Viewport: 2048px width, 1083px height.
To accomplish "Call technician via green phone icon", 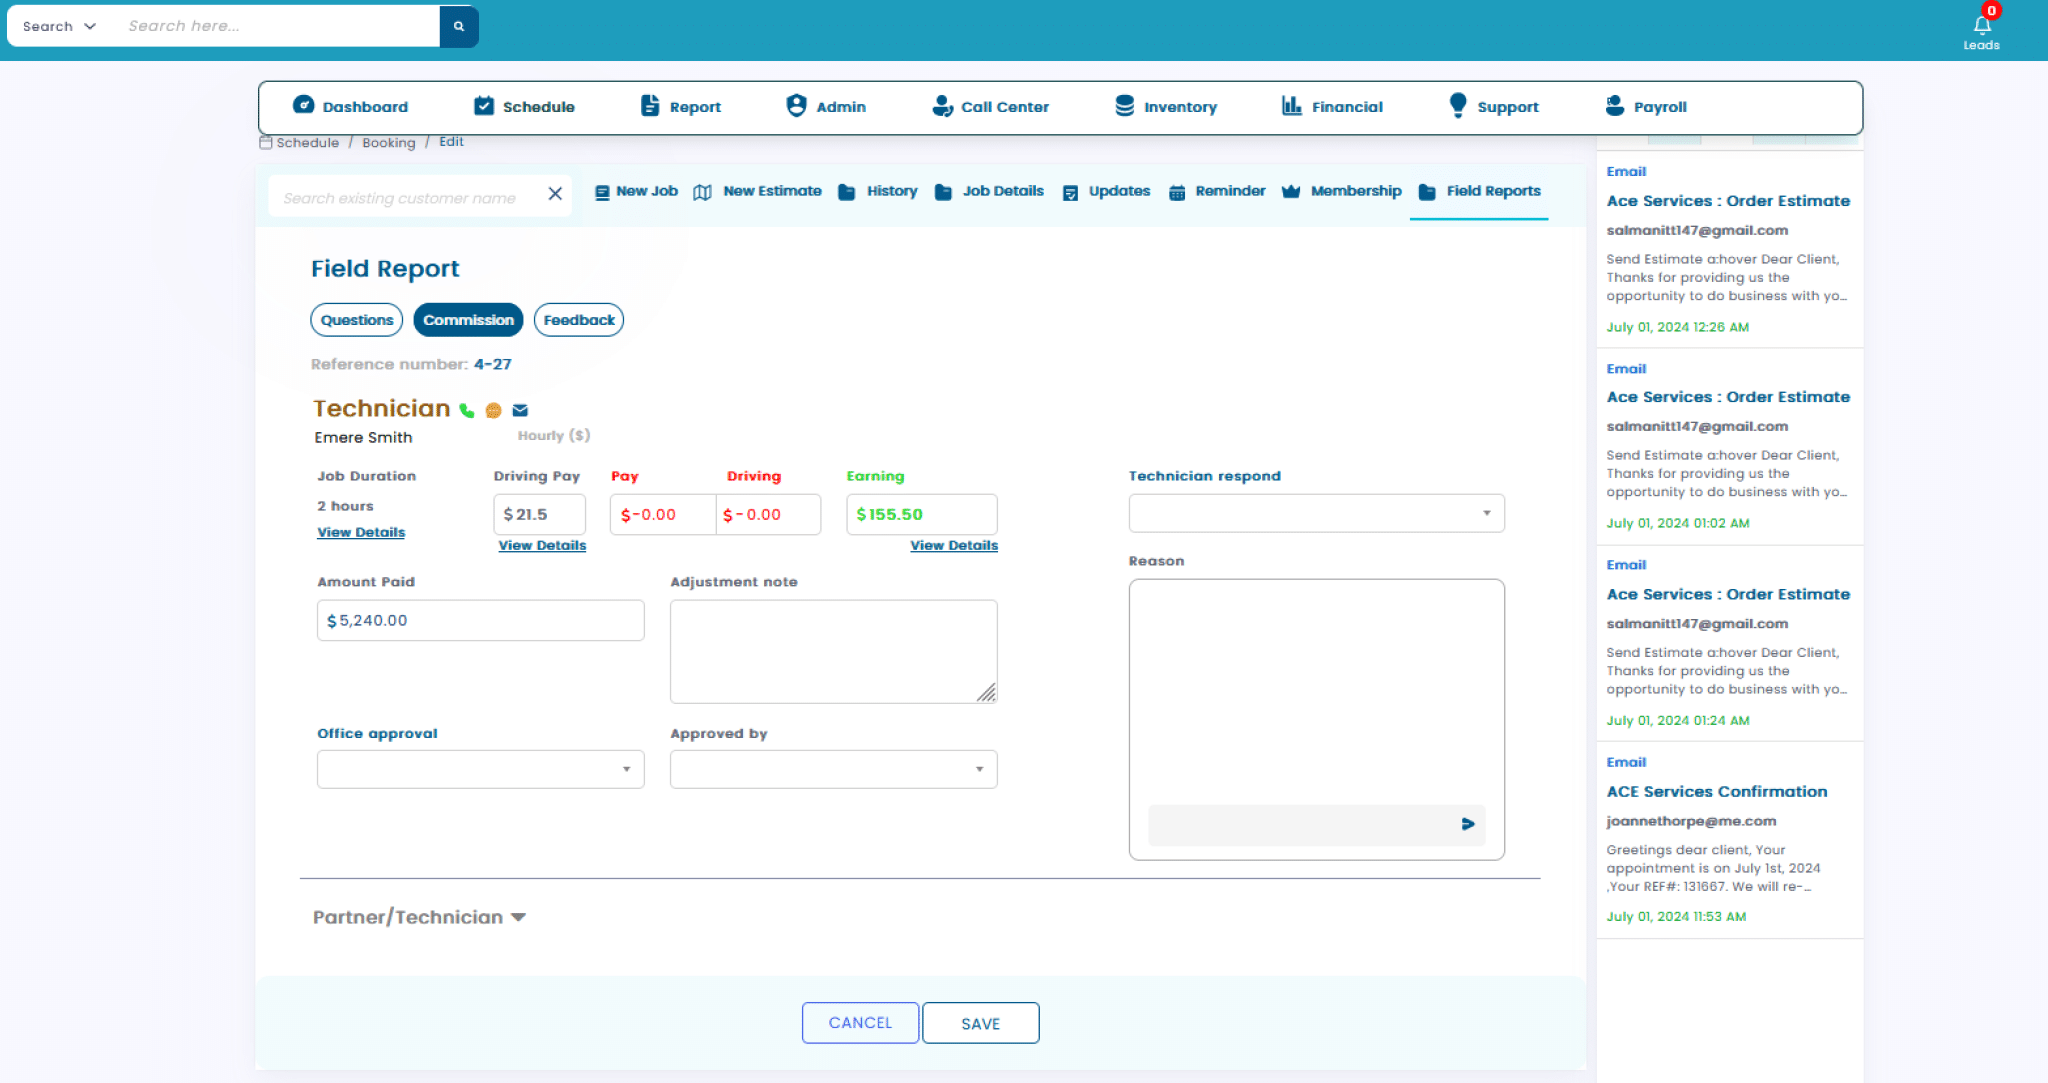I will click(467, 410).
